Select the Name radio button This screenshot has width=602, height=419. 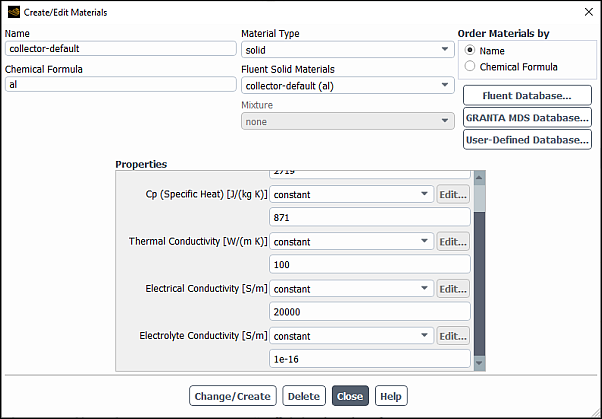471,51
